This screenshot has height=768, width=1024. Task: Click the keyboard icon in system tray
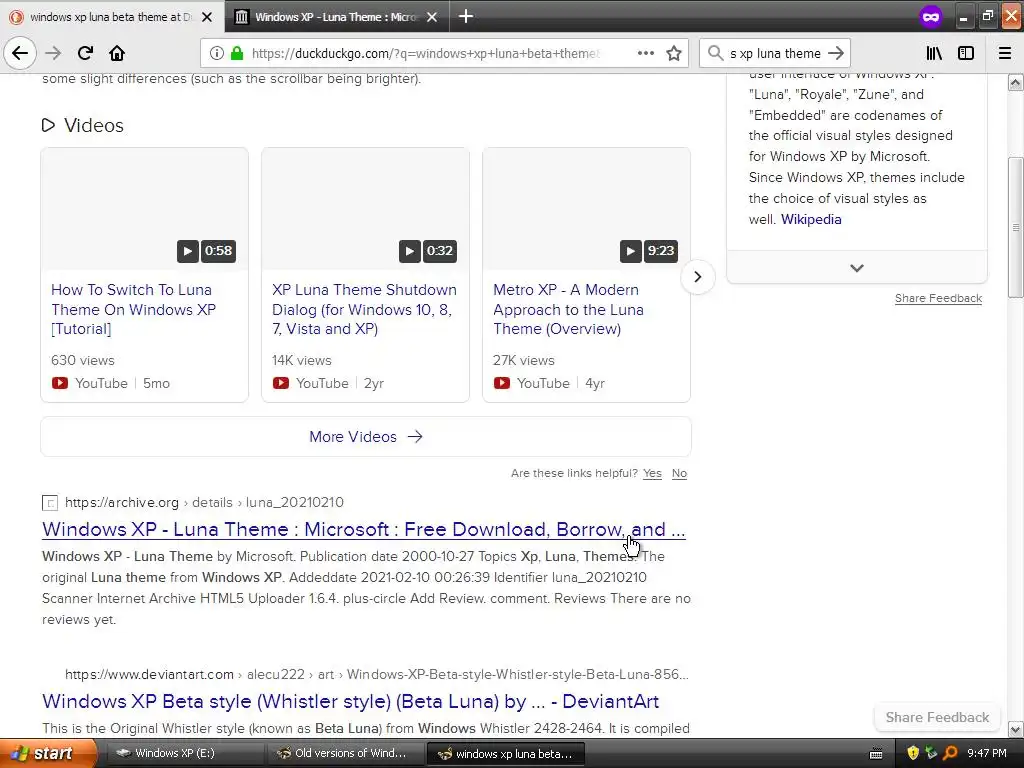coord(876,754)
